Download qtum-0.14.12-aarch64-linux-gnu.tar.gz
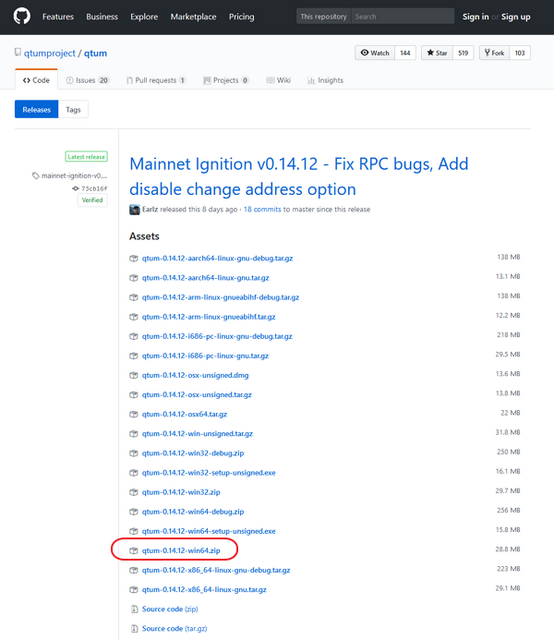Viewport: 554px width, 640px height. coord(205,278)
